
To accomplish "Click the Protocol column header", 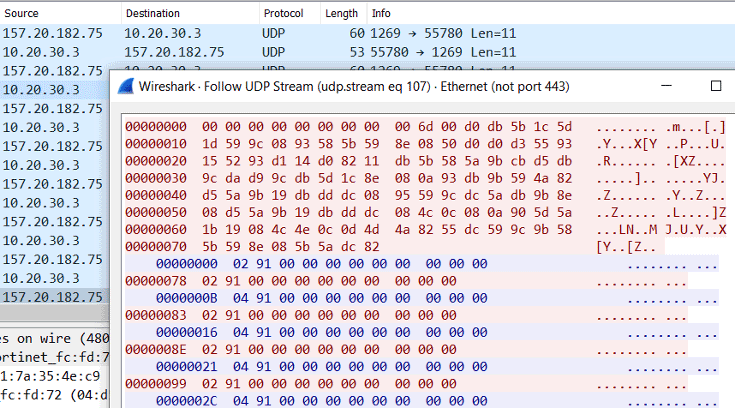I will [x=288, y=14].
